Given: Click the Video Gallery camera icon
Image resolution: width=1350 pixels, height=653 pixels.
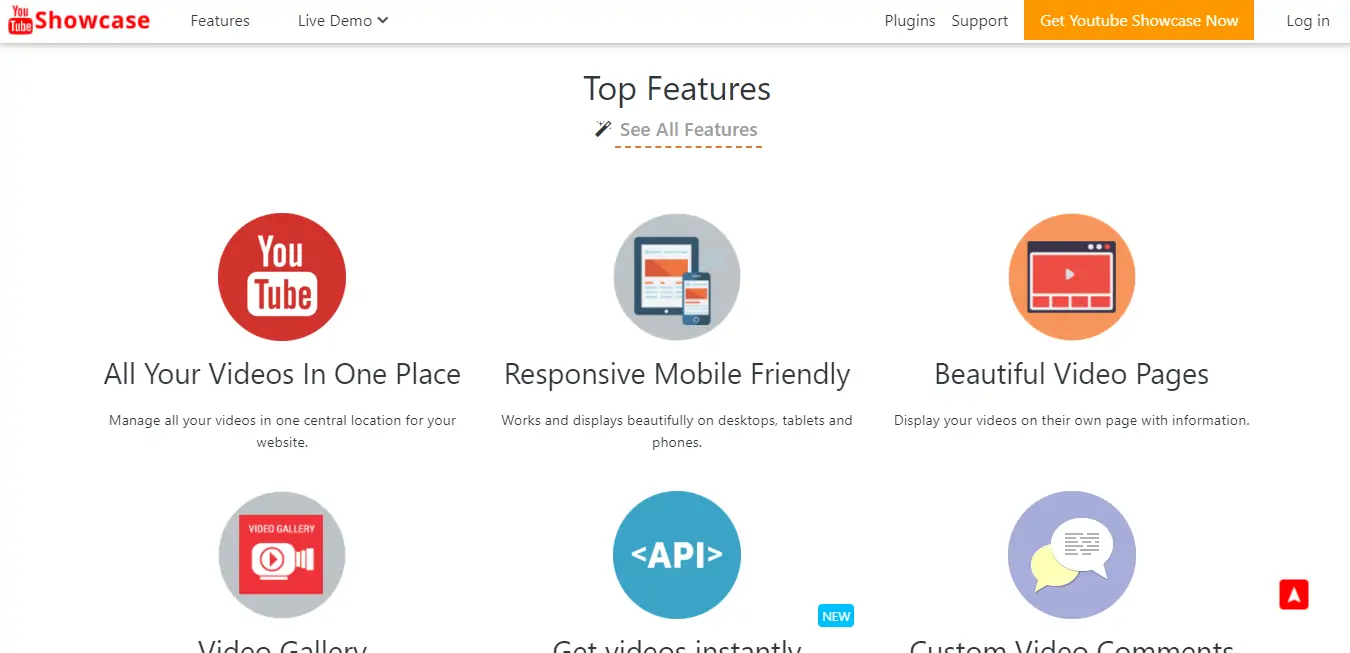Looking at the screenshot, I should (282, 555).
